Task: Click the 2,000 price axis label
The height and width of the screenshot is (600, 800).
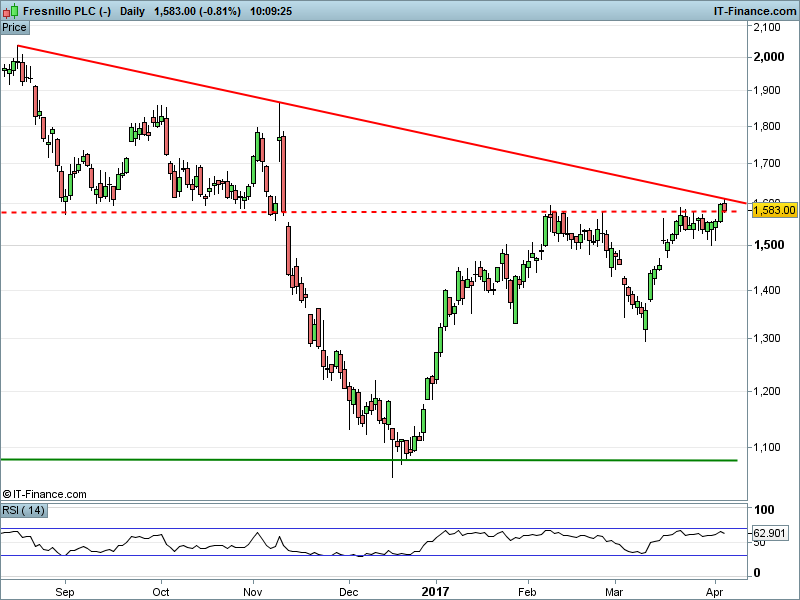Action: 769,57
